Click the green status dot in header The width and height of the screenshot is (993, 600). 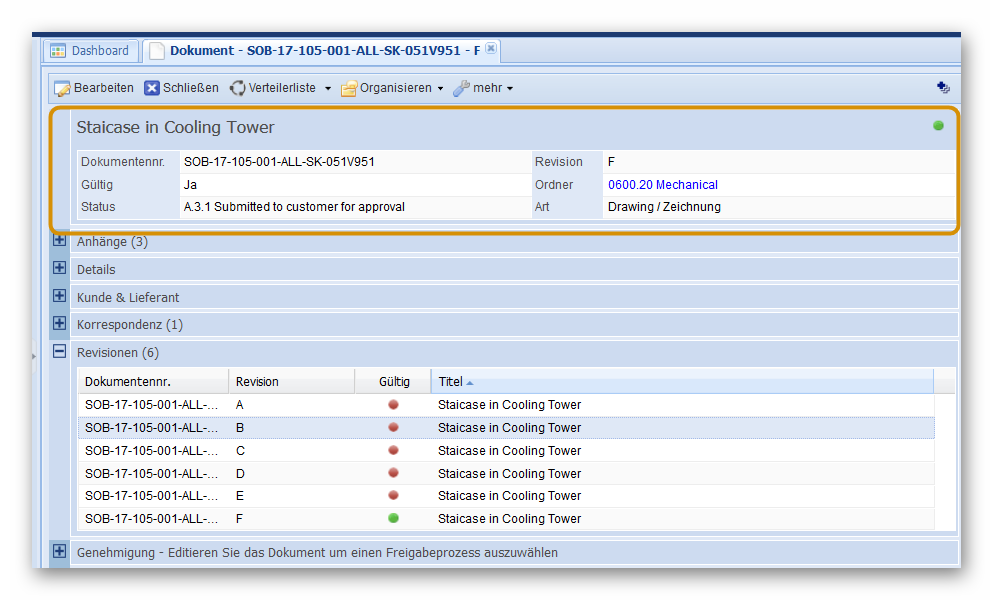coord(938,126)
